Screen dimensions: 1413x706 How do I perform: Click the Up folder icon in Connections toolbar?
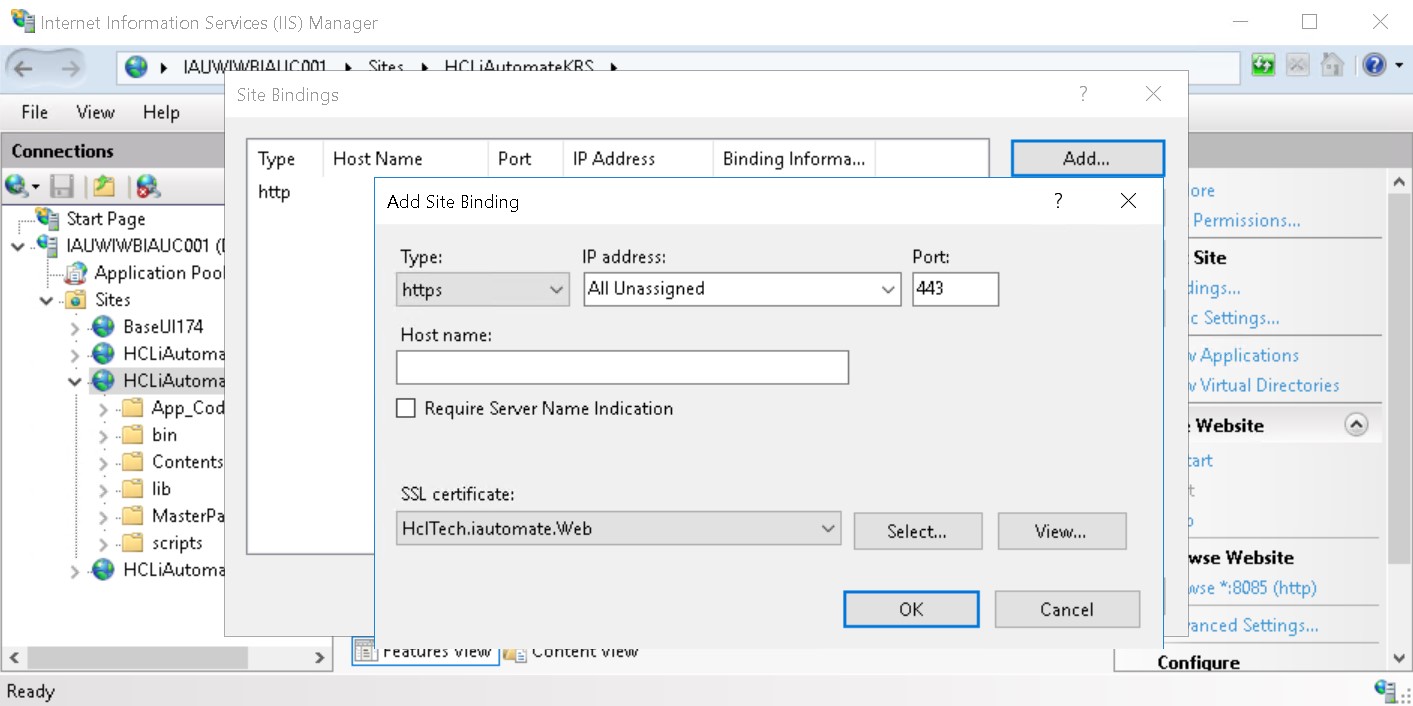[104, 186]
